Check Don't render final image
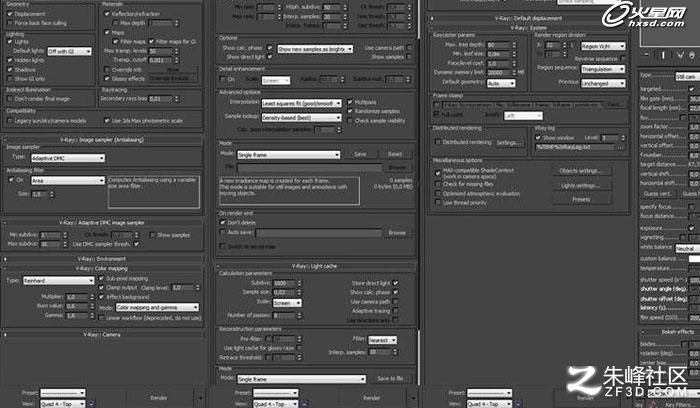Viewport: 700px width, 408px height. (x=10, y=99)
